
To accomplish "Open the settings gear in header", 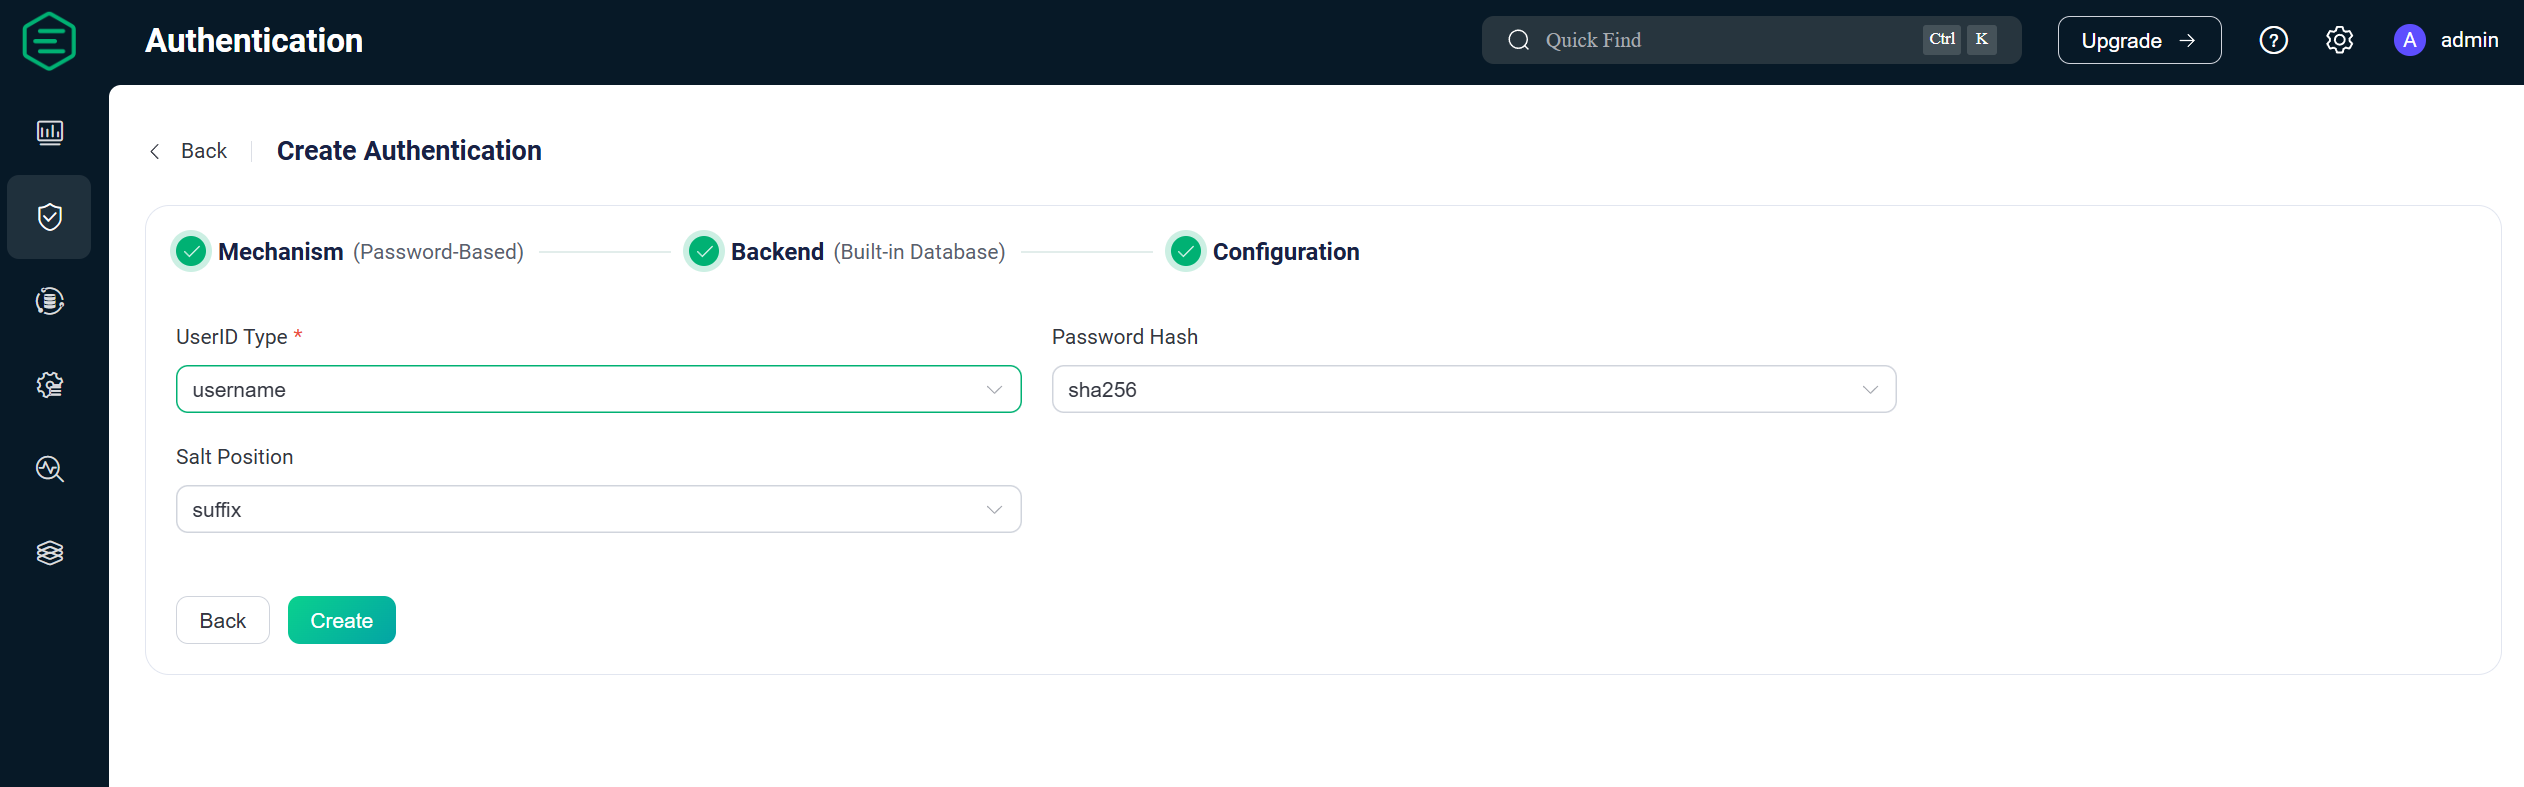I will tap(2339, 40).
